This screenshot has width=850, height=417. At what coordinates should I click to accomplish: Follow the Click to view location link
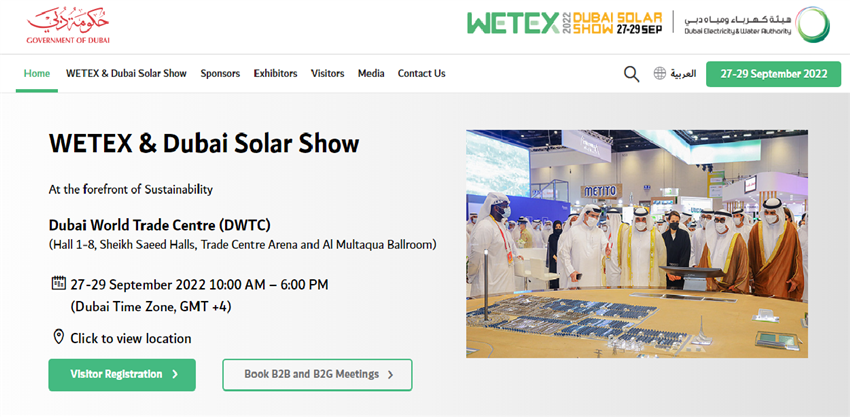point(130,338)
